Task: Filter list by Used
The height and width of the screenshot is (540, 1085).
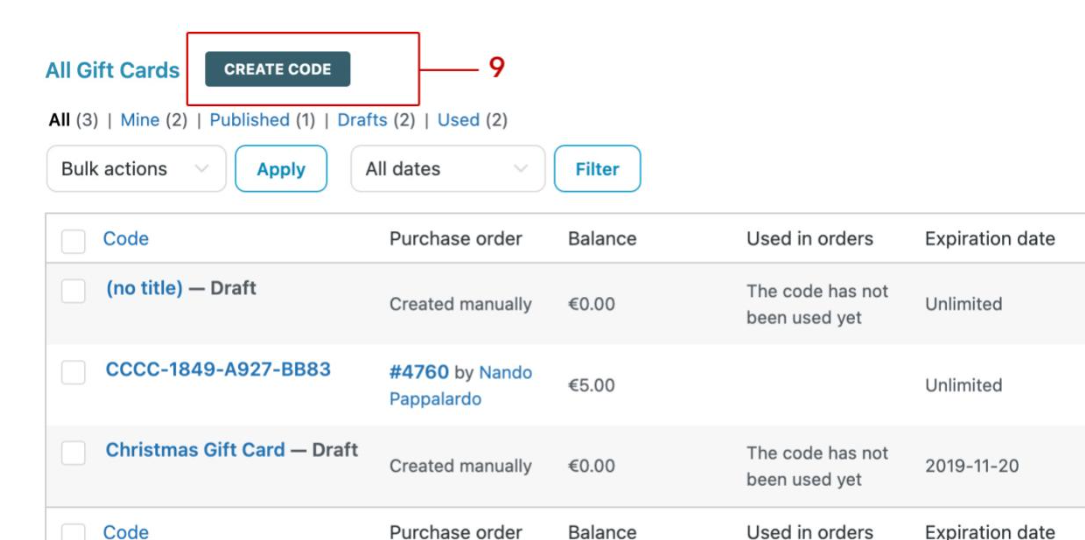Action: (x=458, y=120)
